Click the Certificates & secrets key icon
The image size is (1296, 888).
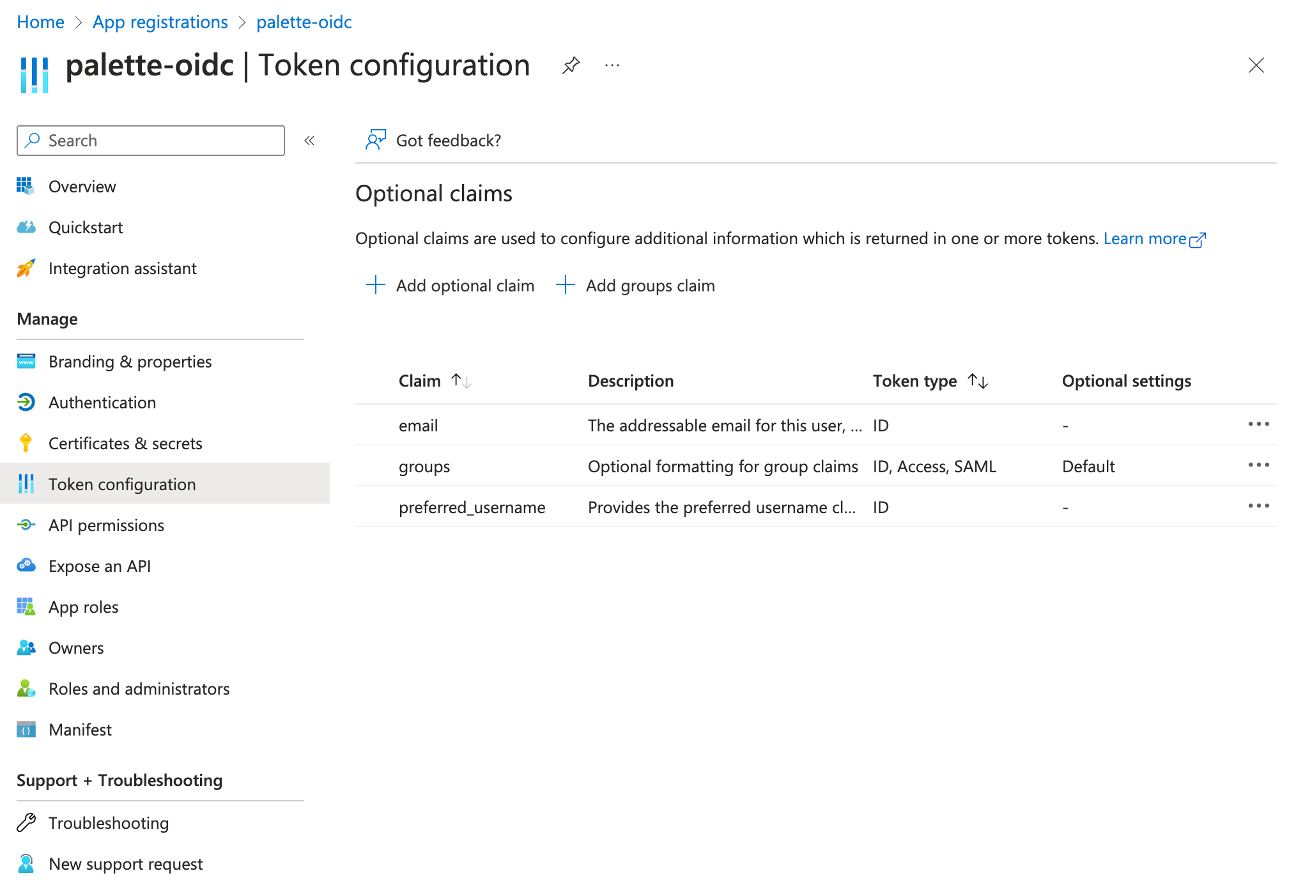tap(26, 443)
